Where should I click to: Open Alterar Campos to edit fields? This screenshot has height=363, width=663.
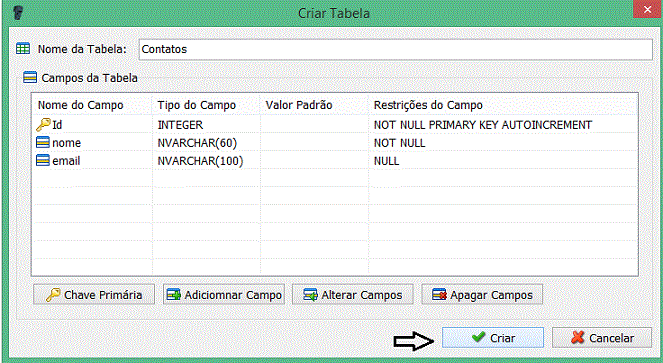tap(353, 294)
